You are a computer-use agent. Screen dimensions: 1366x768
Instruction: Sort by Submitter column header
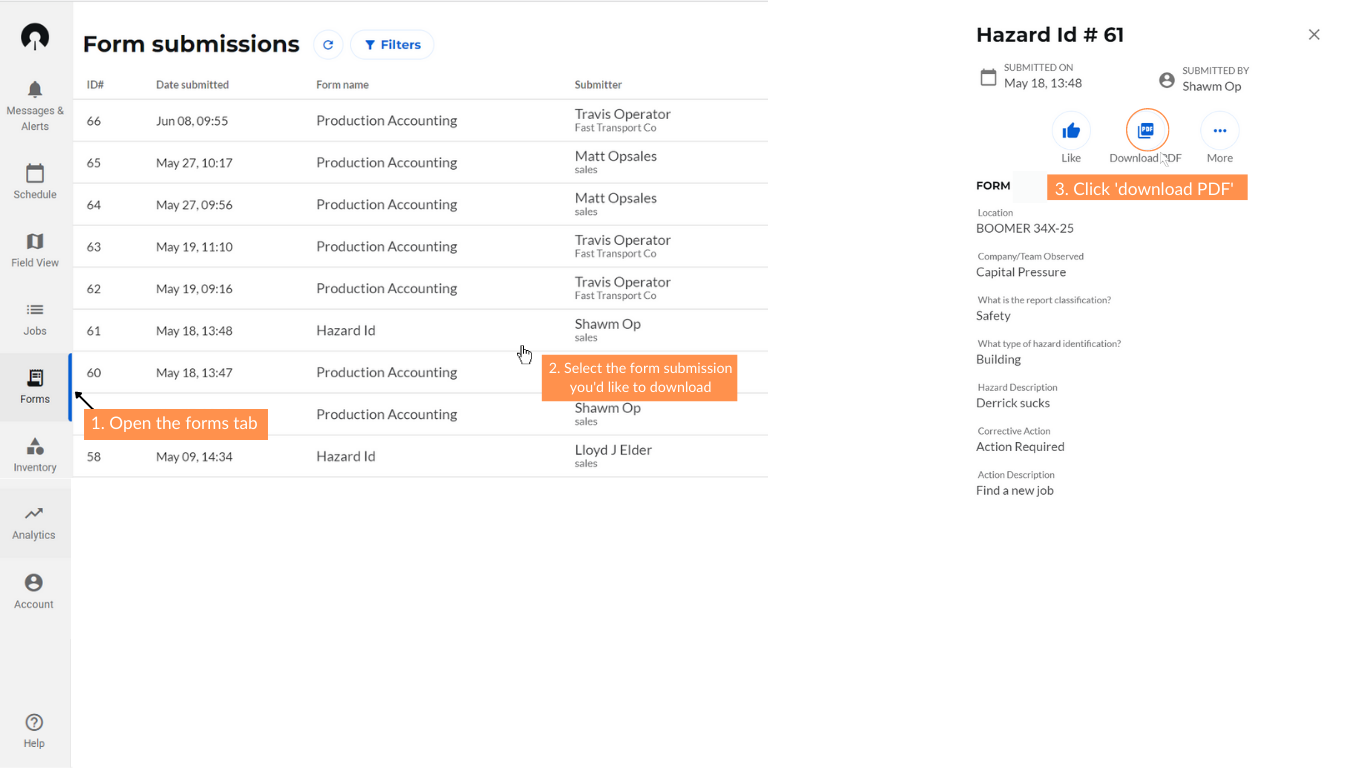[598, 85]
